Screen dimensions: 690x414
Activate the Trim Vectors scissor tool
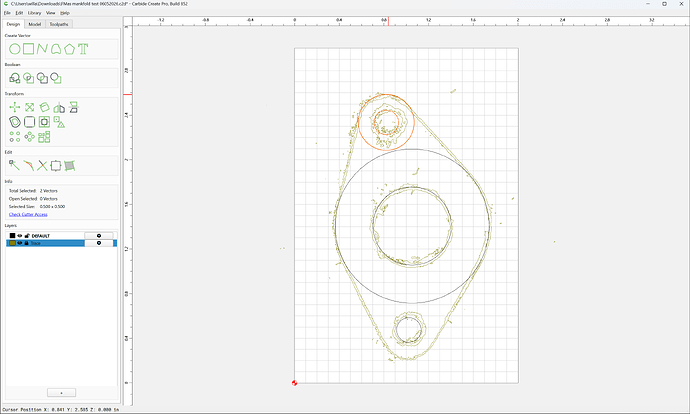42,165
